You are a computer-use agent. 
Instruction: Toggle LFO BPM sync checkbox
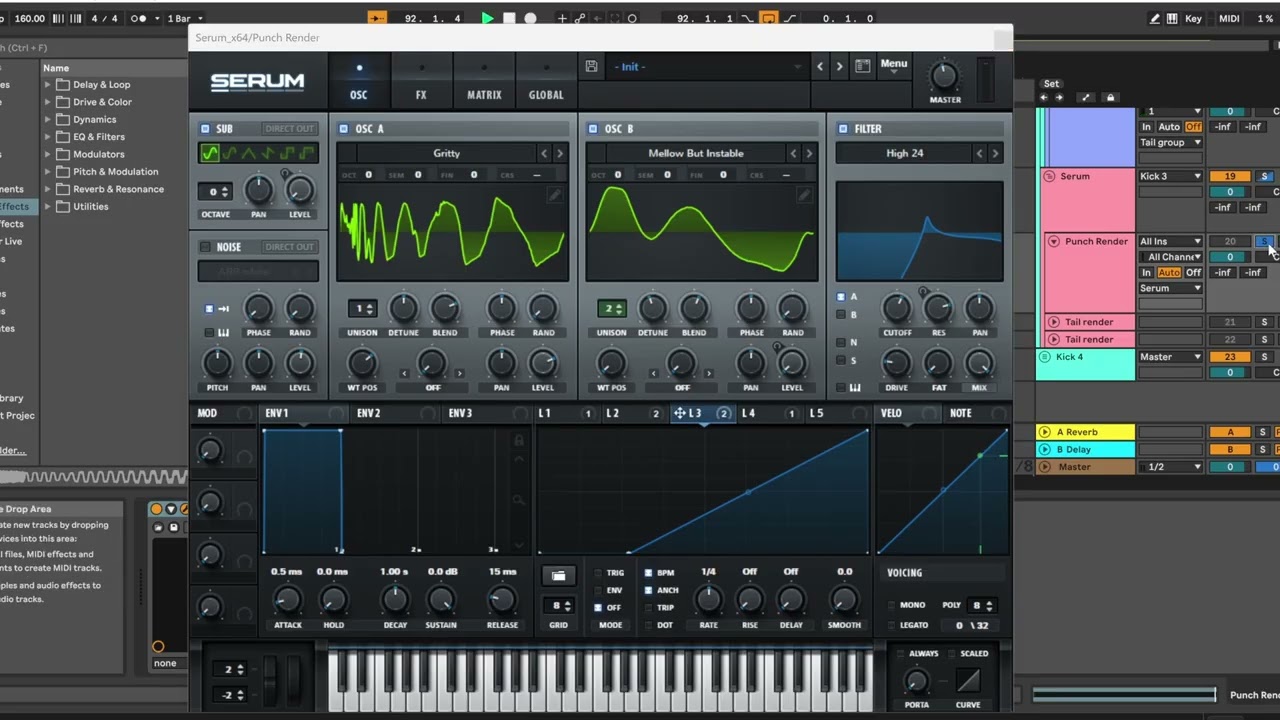648,573
